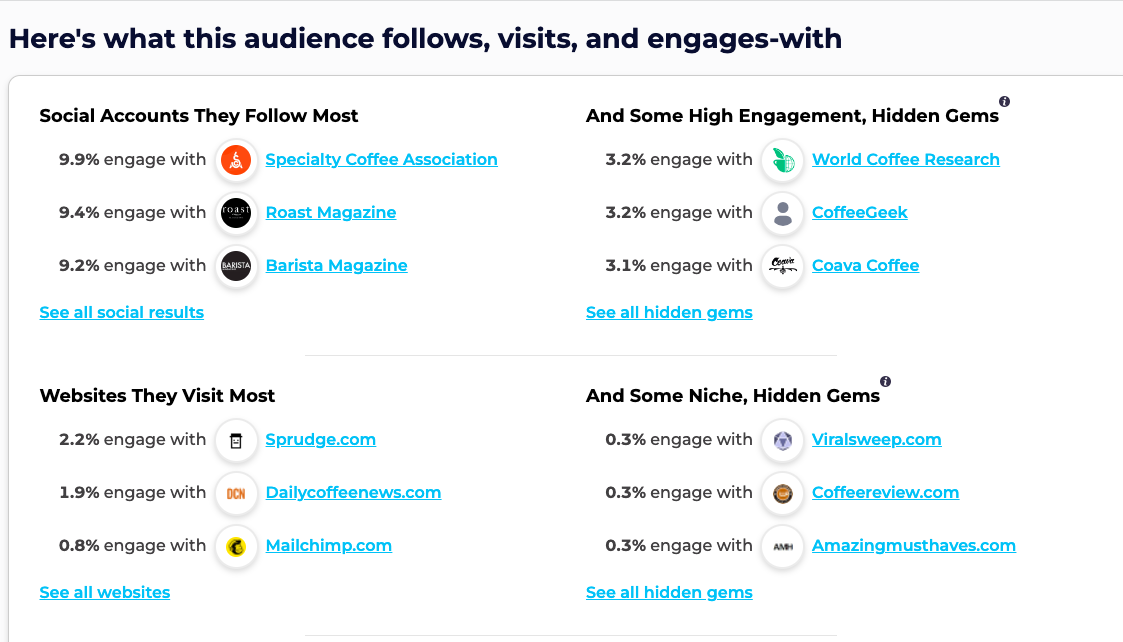
Task: Click the Sprudge.com cup icon
Action: click(x=236, y=440)
